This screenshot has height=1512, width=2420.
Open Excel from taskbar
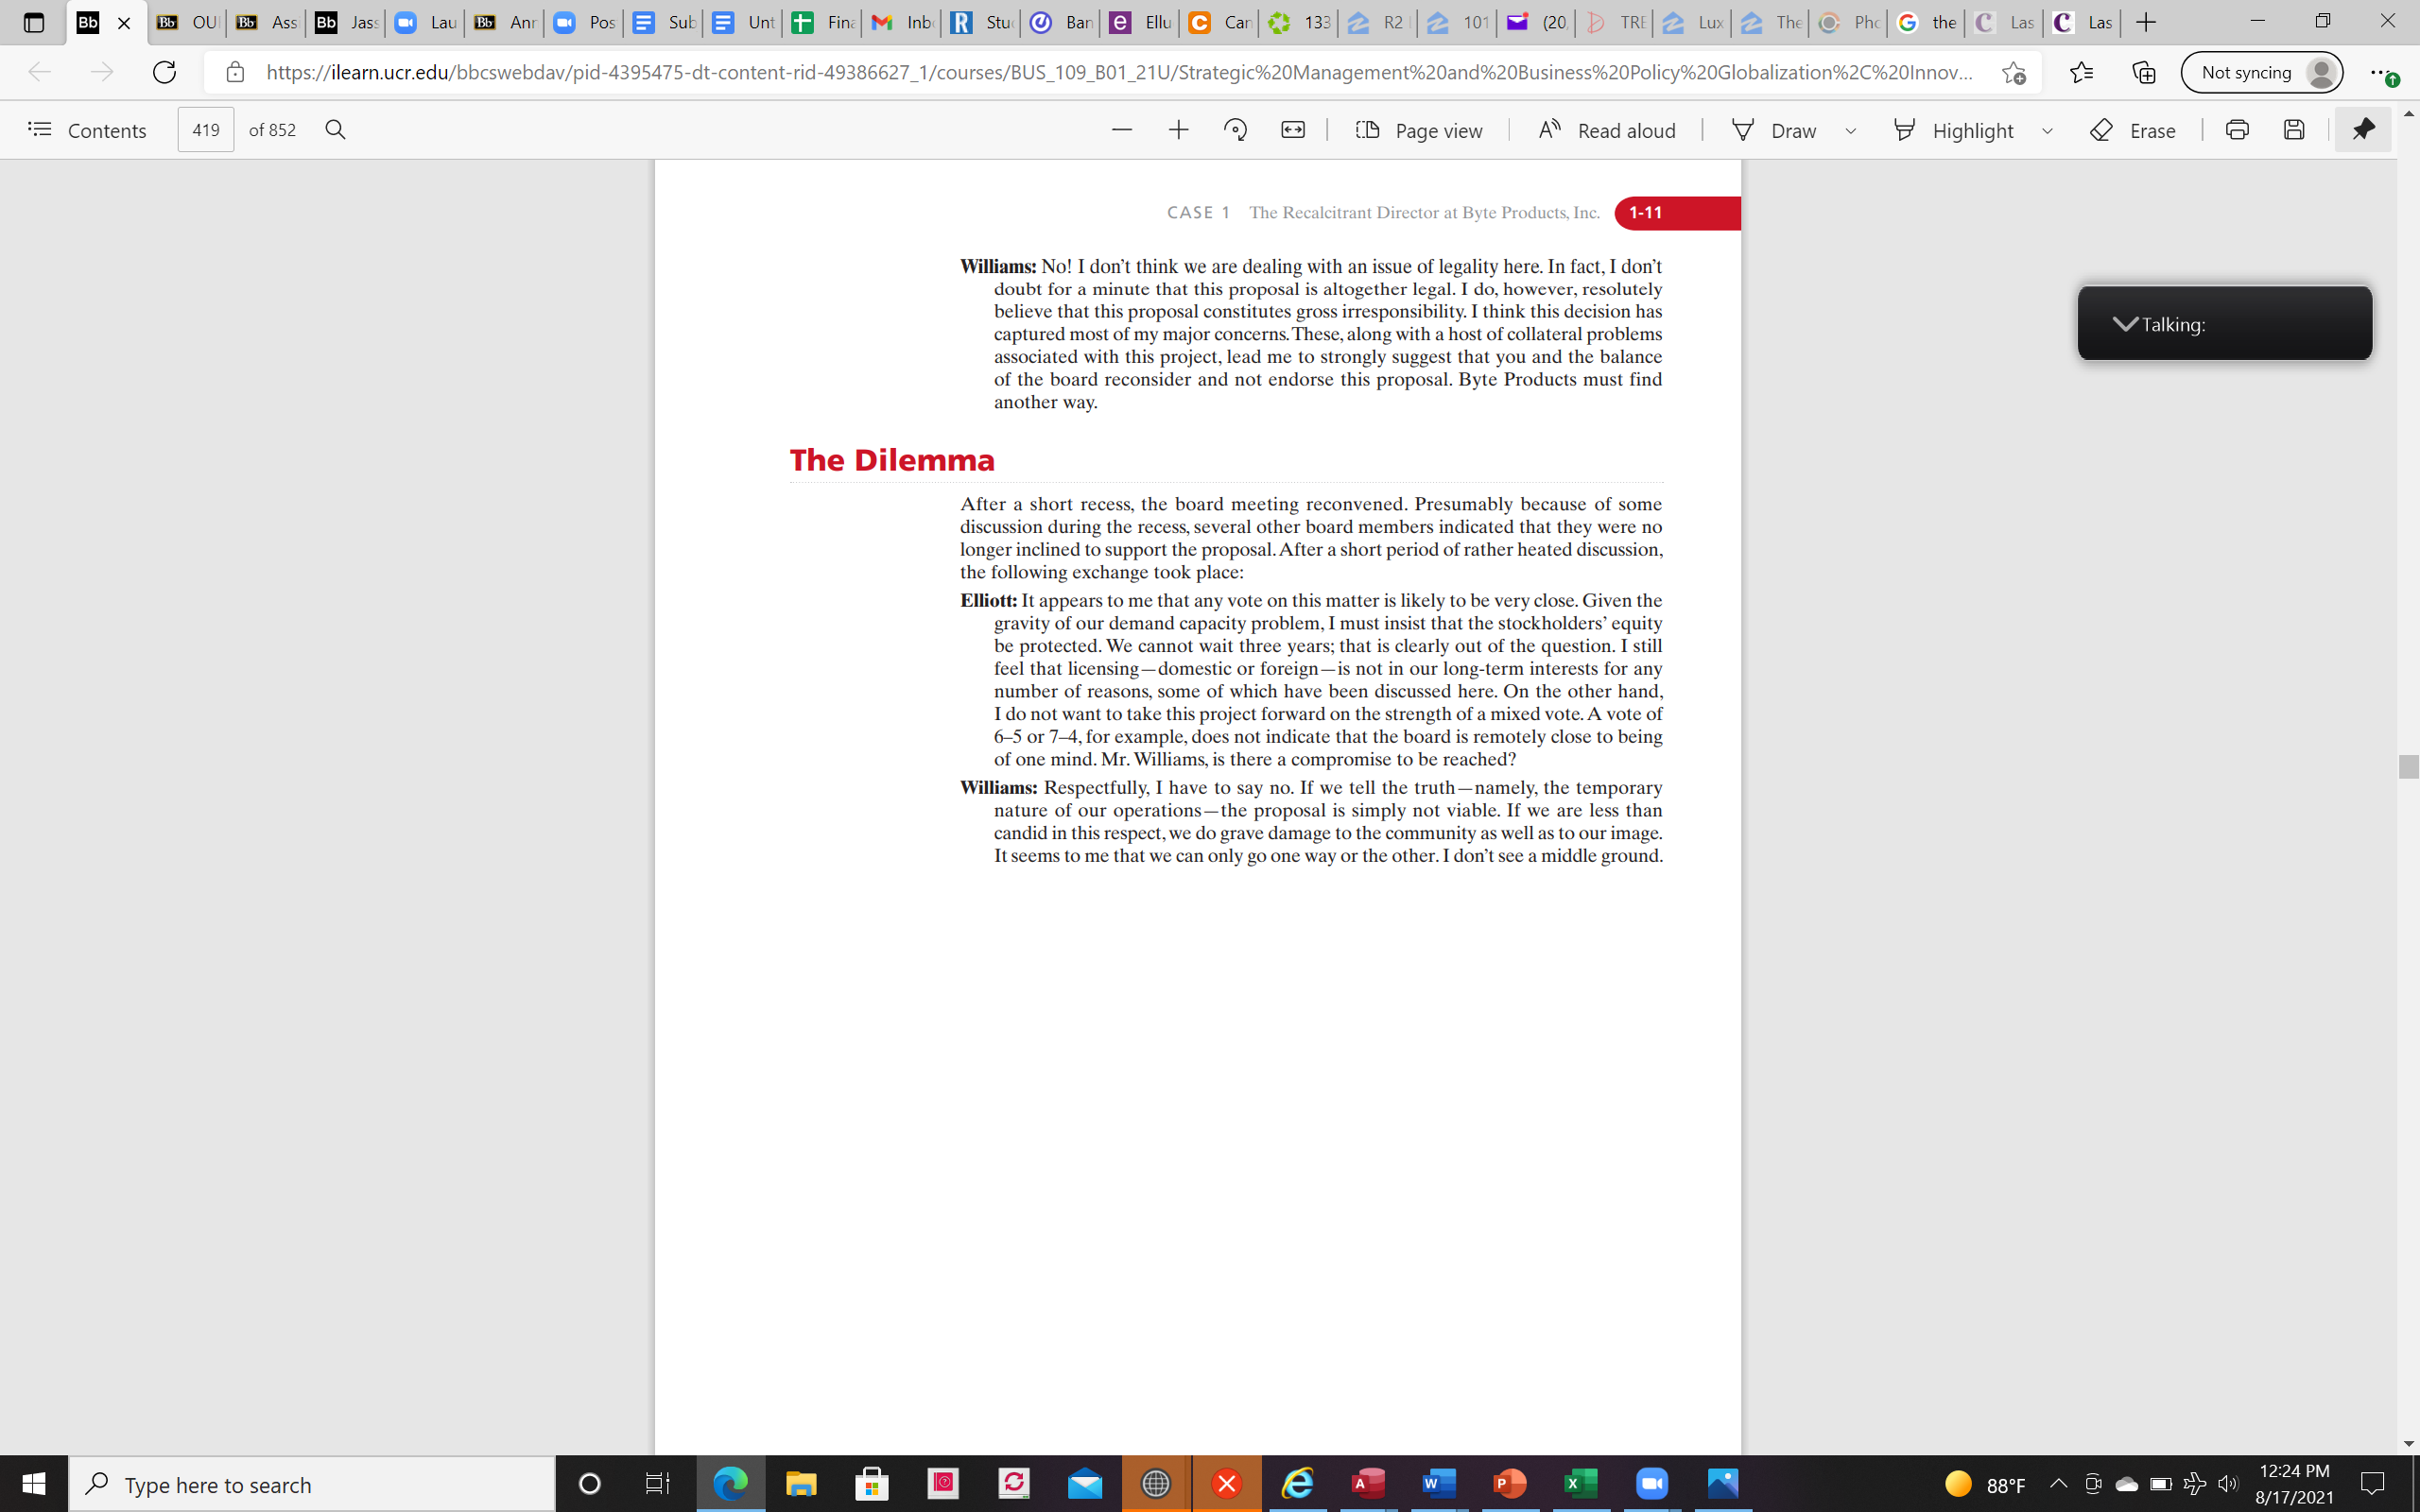click(x=1581, y=1484)
